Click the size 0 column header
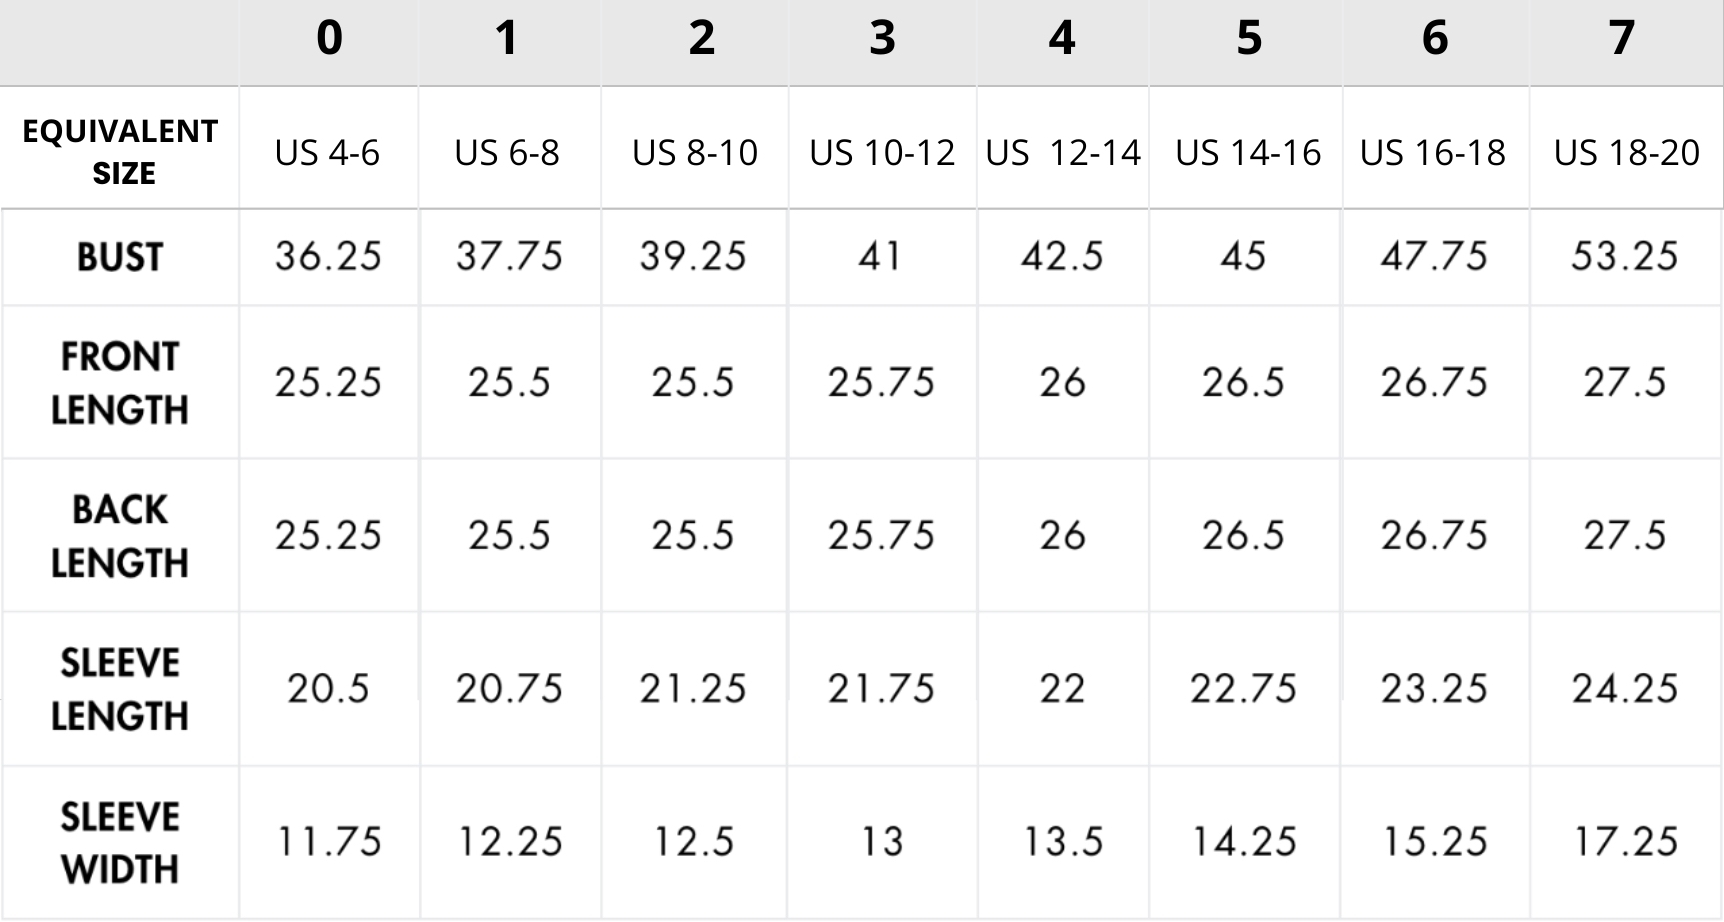The height and width of the screenshot is (922, 1724). 329,39
